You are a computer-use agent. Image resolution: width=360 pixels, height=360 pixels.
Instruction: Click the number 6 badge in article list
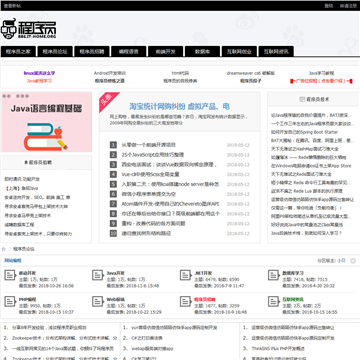(113, 194)
